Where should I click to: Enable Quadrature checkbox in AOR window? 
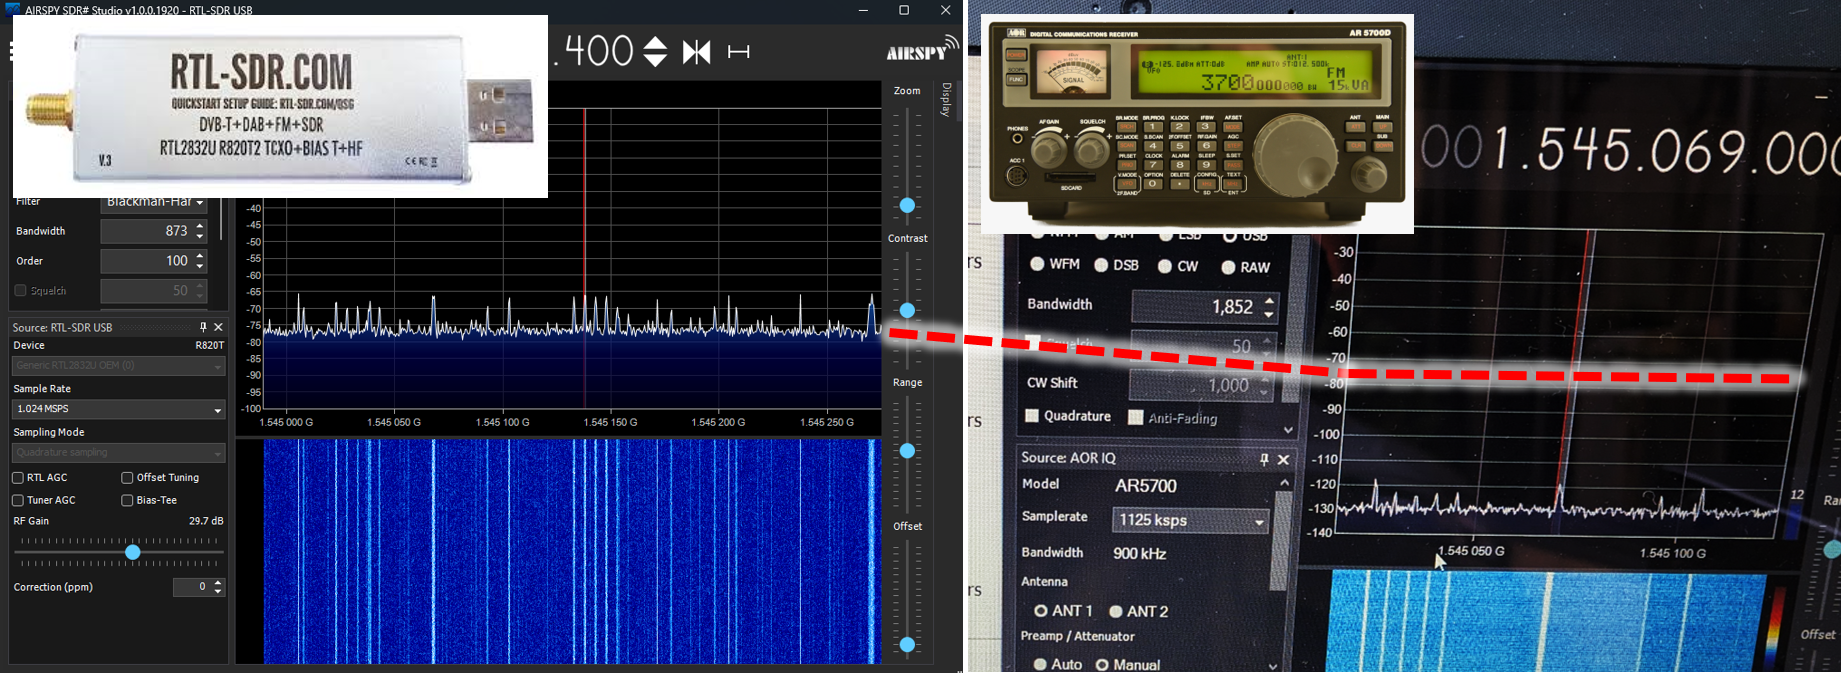tap(1032, 416)
